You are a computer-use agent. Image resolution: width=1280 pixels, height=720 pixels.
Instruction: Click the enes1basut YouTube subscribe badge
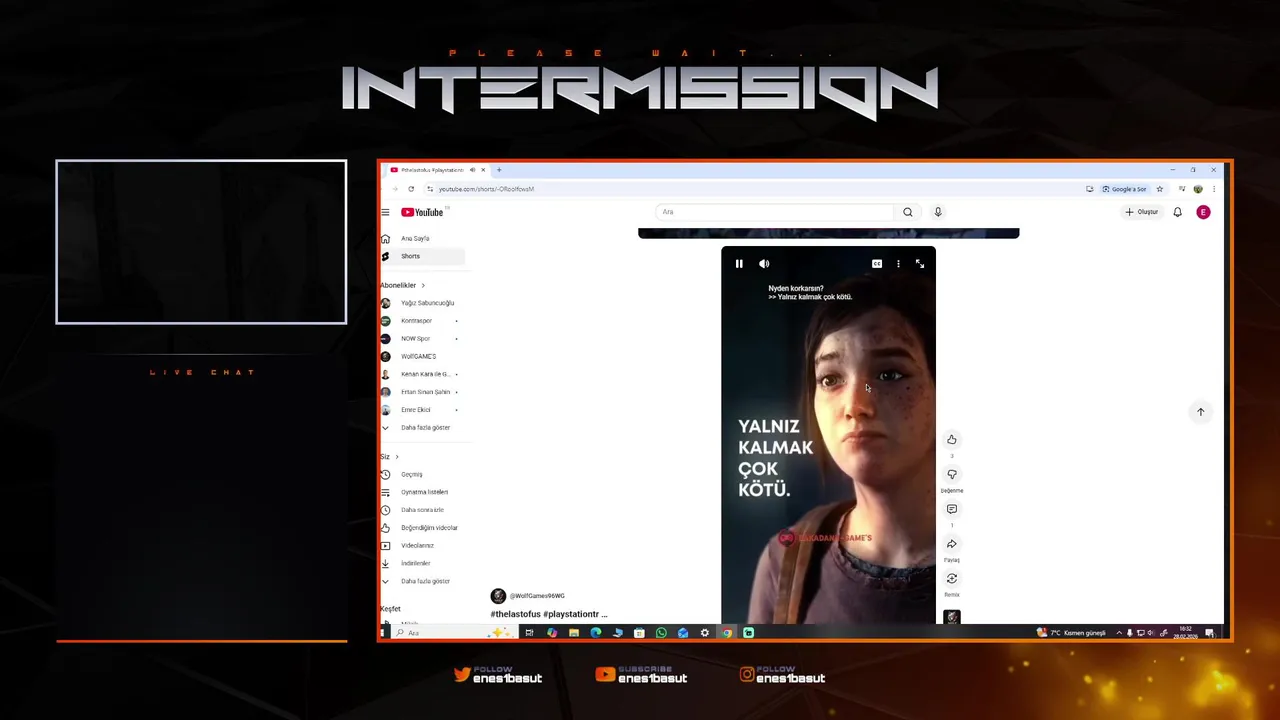coord(641,675)
